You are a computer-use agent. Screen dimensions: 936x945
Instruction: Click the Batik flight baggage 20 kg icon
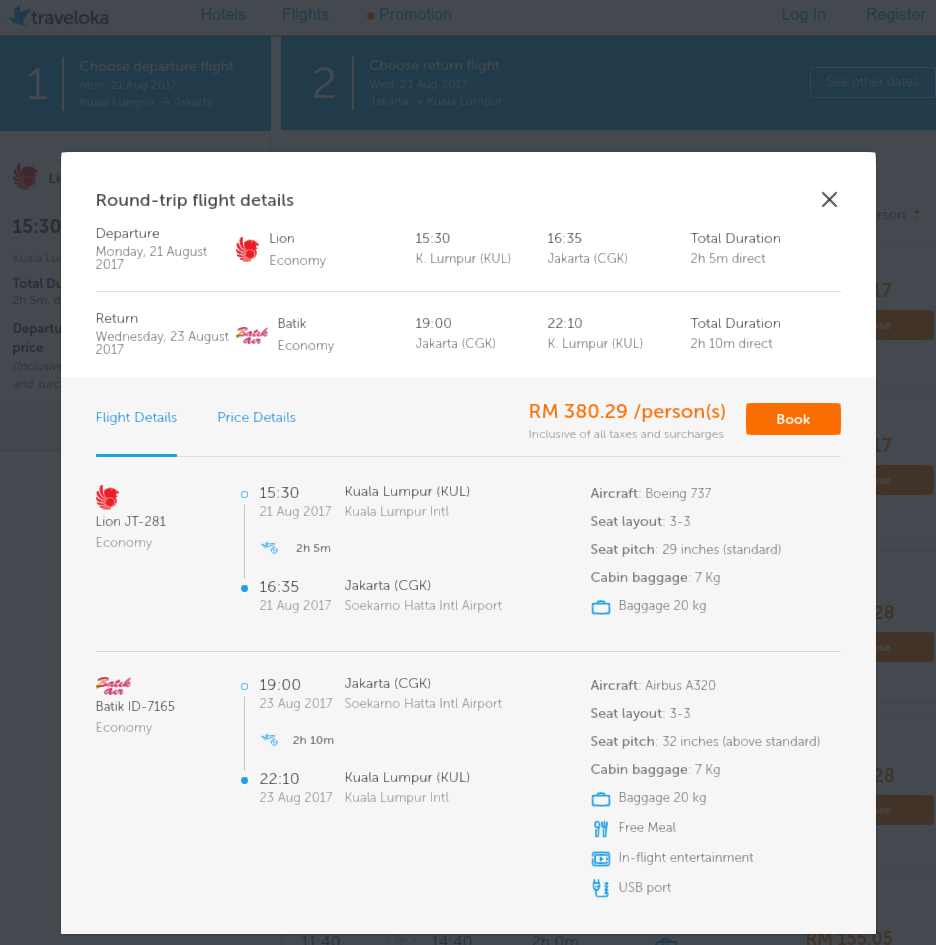(600, 798)
